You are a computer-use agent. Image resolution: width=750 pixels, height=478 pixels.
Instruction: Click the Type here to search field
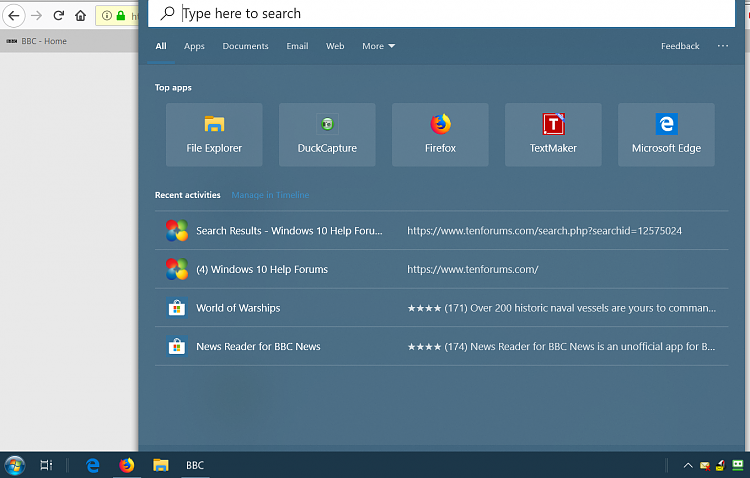click(441, 13)
